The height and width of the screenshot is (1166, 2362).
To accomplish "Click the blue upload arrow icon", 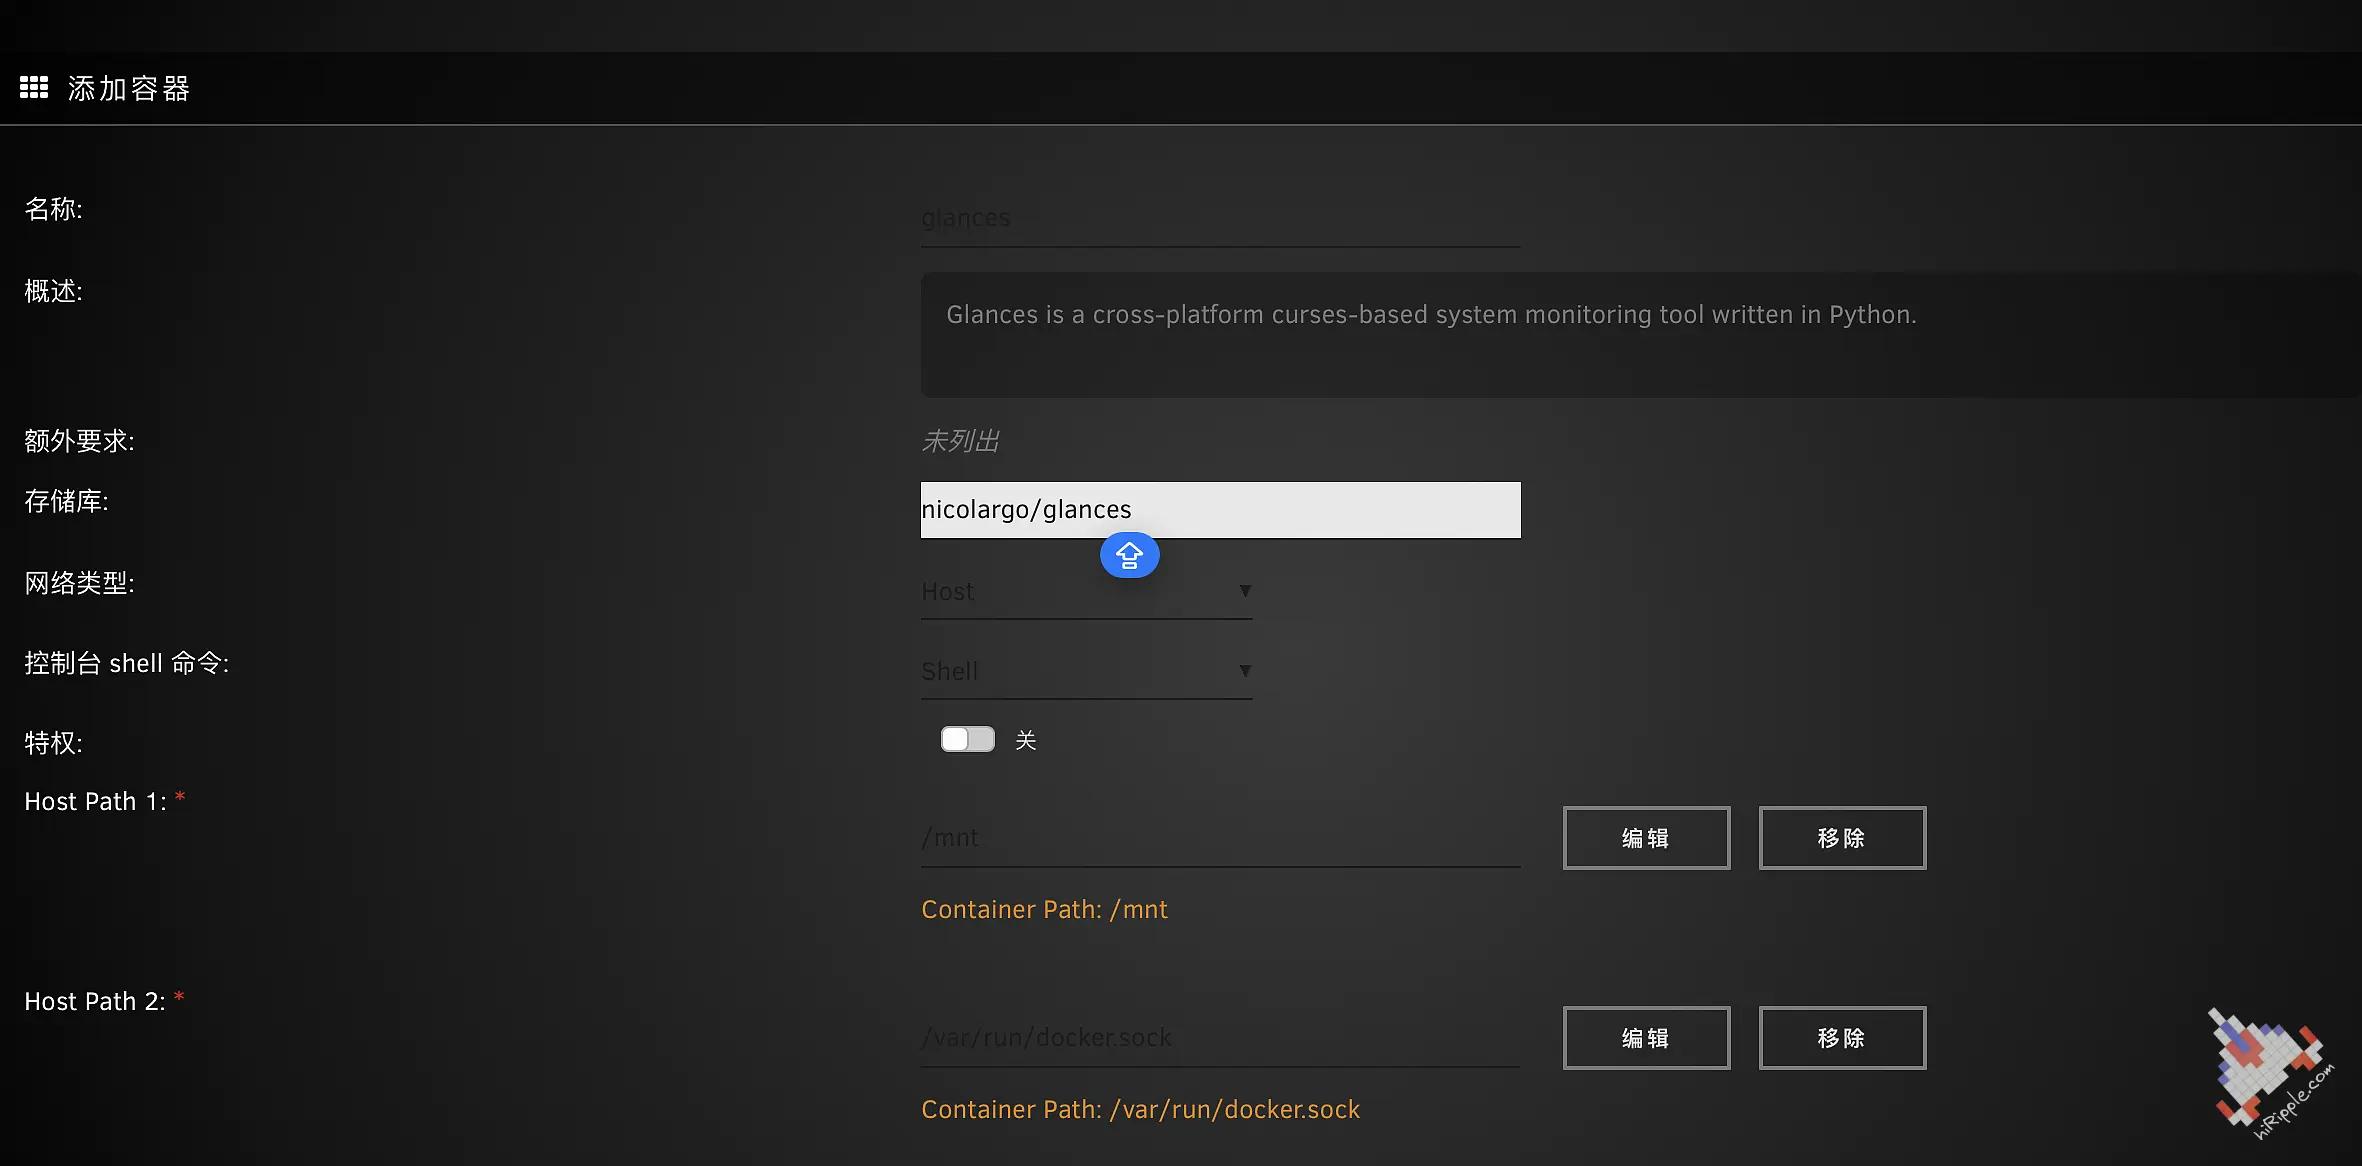I will pyautogui.click(x=1129, y=555).
